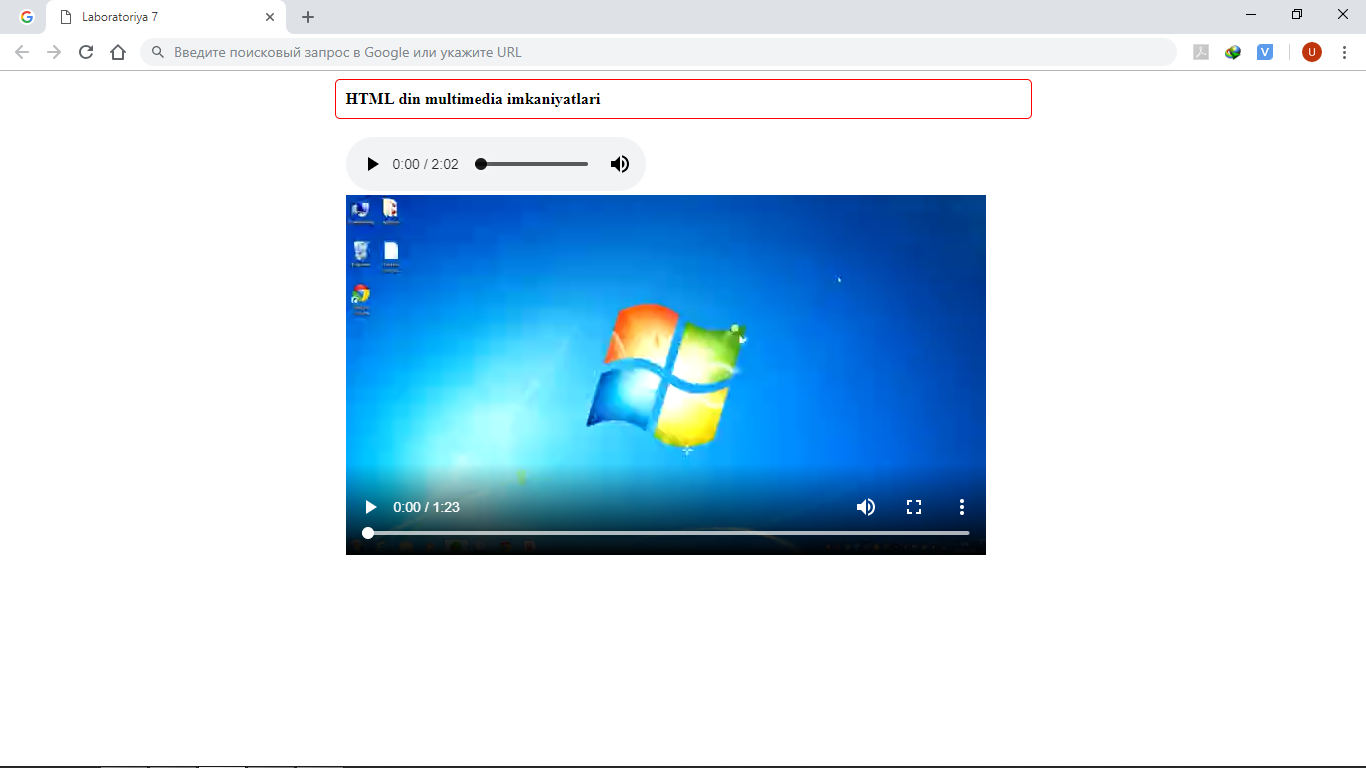The width and height of the screenshot is (1366, 768).
Task: Switch to the Google pinned tab
Action: pyautogui.click(x=27, y=17)
